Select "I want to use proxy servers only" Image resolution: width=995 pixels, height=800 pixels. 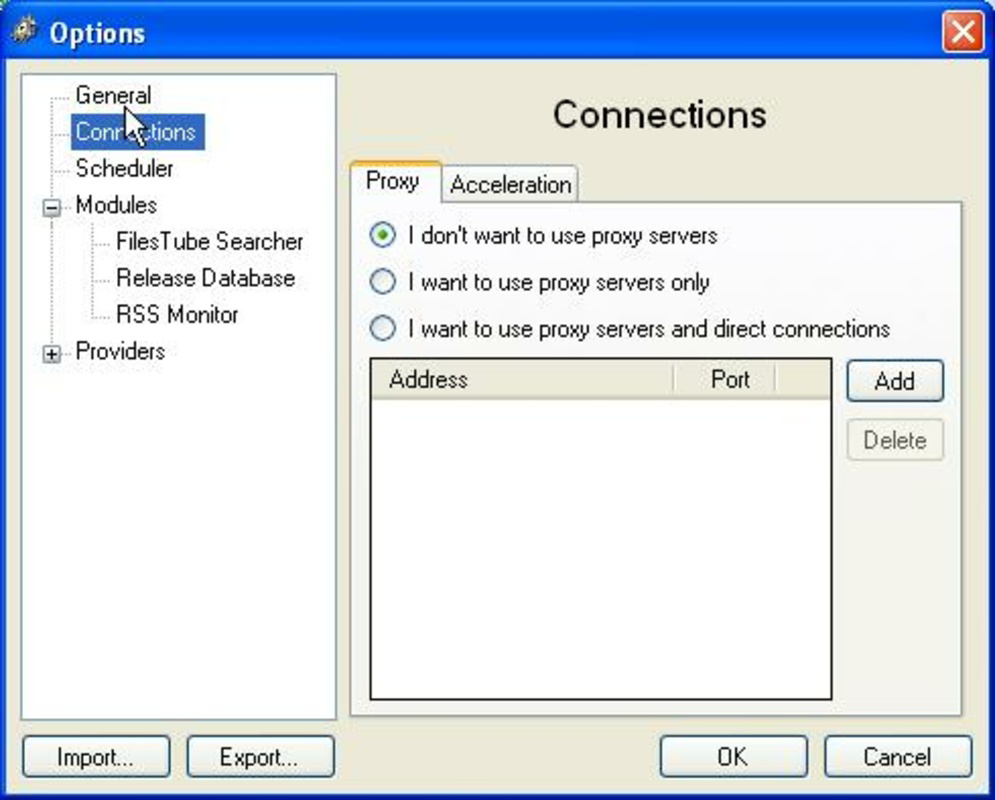point(381,282)
